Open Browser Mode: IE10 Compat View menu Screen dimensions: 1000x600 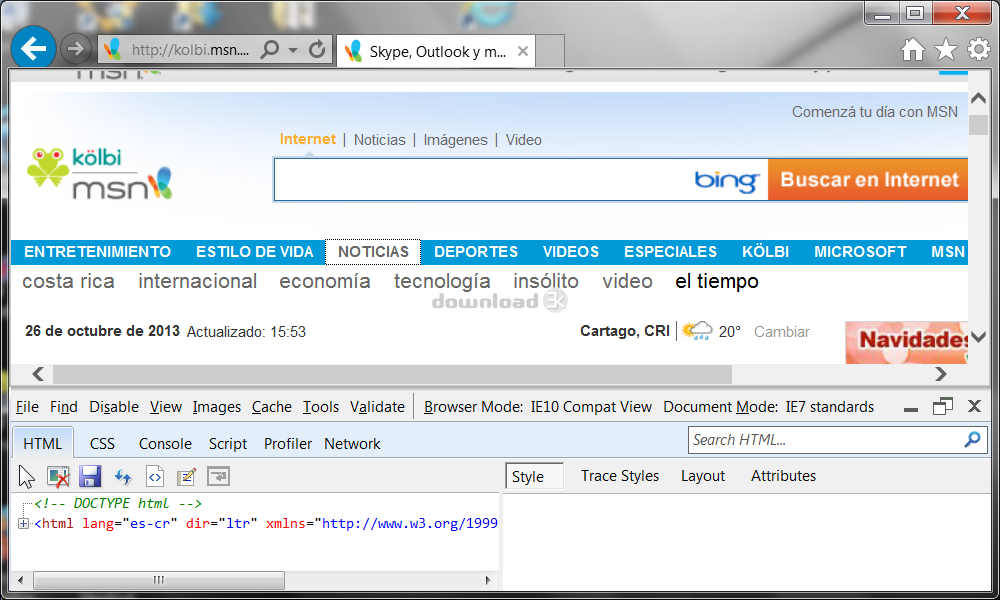[x=538, y=407]
